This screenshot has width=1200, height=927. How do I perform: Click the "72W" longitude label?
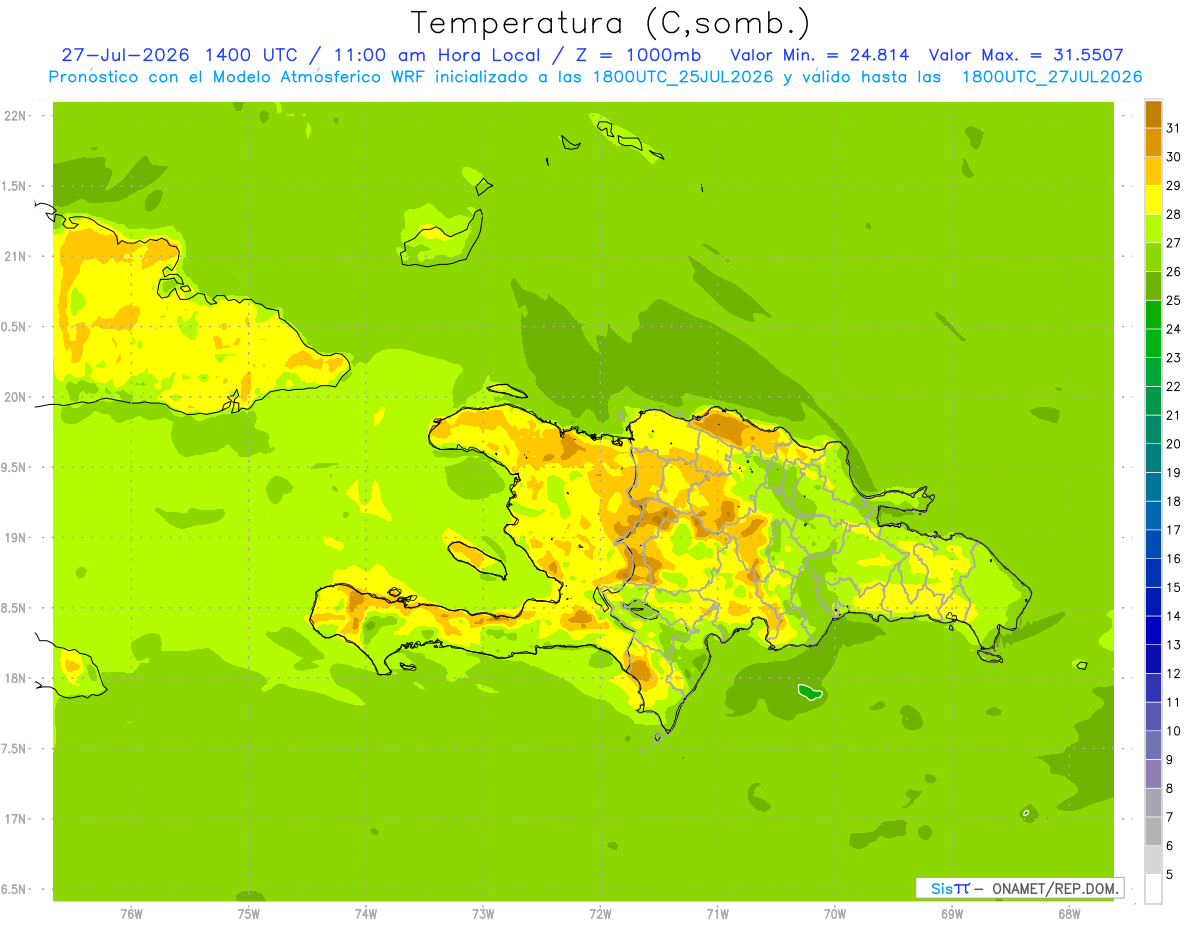pos(600,913)
